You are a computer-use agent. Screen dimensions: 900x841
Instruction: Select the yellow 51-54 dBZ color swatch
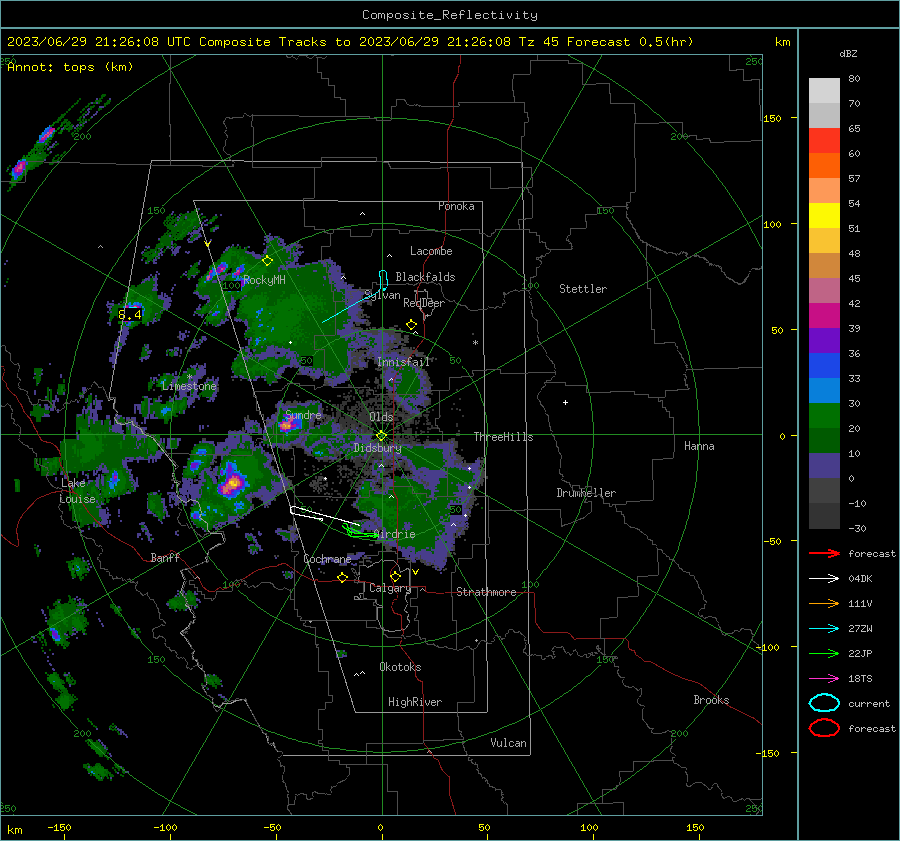tap(824, 216)
